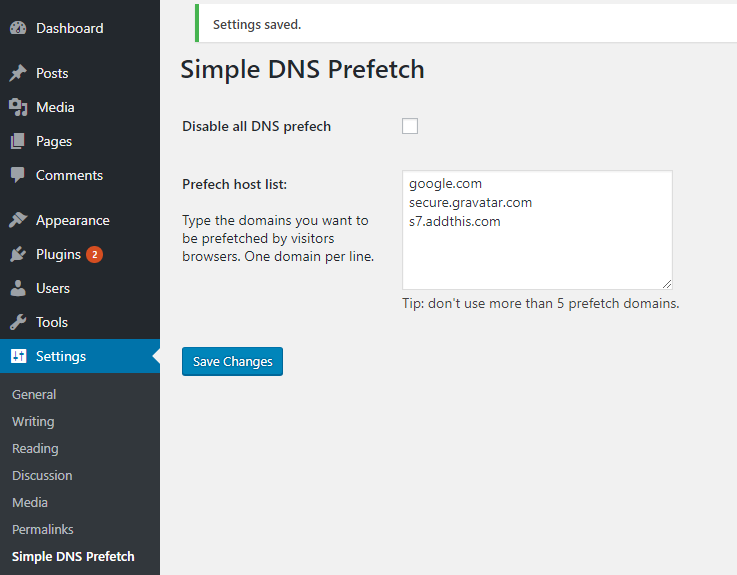This screenshot has height=575, width=737.
Task: Click the Comments speech bubble icon
Action: click(x=18, y=175)
